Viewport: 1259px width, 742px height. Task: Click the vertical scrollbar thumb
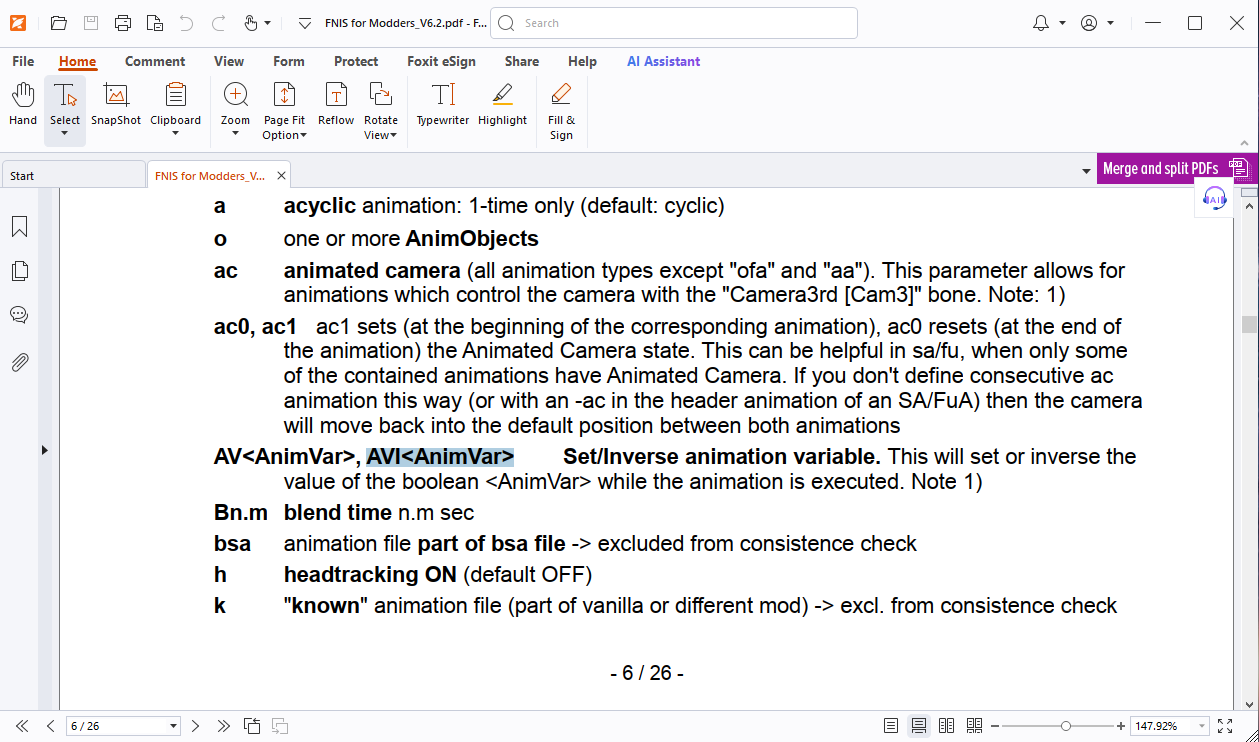pos(1248,325)
